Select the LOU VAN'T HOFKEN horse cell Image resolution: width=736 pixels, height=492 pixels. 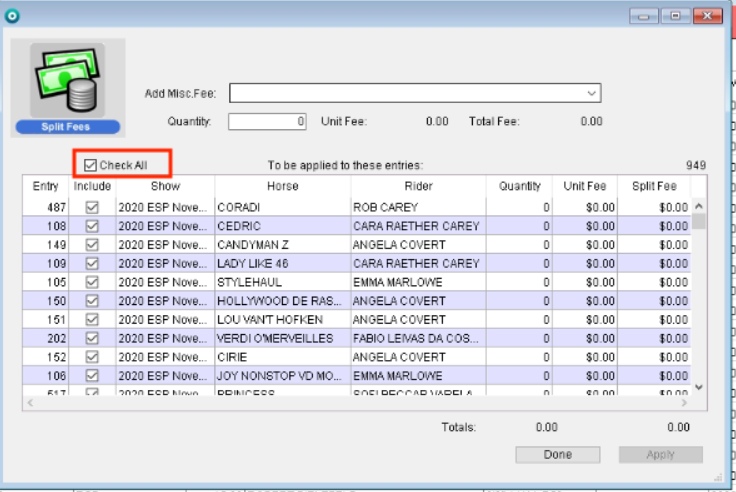click(x=283, y=320)
